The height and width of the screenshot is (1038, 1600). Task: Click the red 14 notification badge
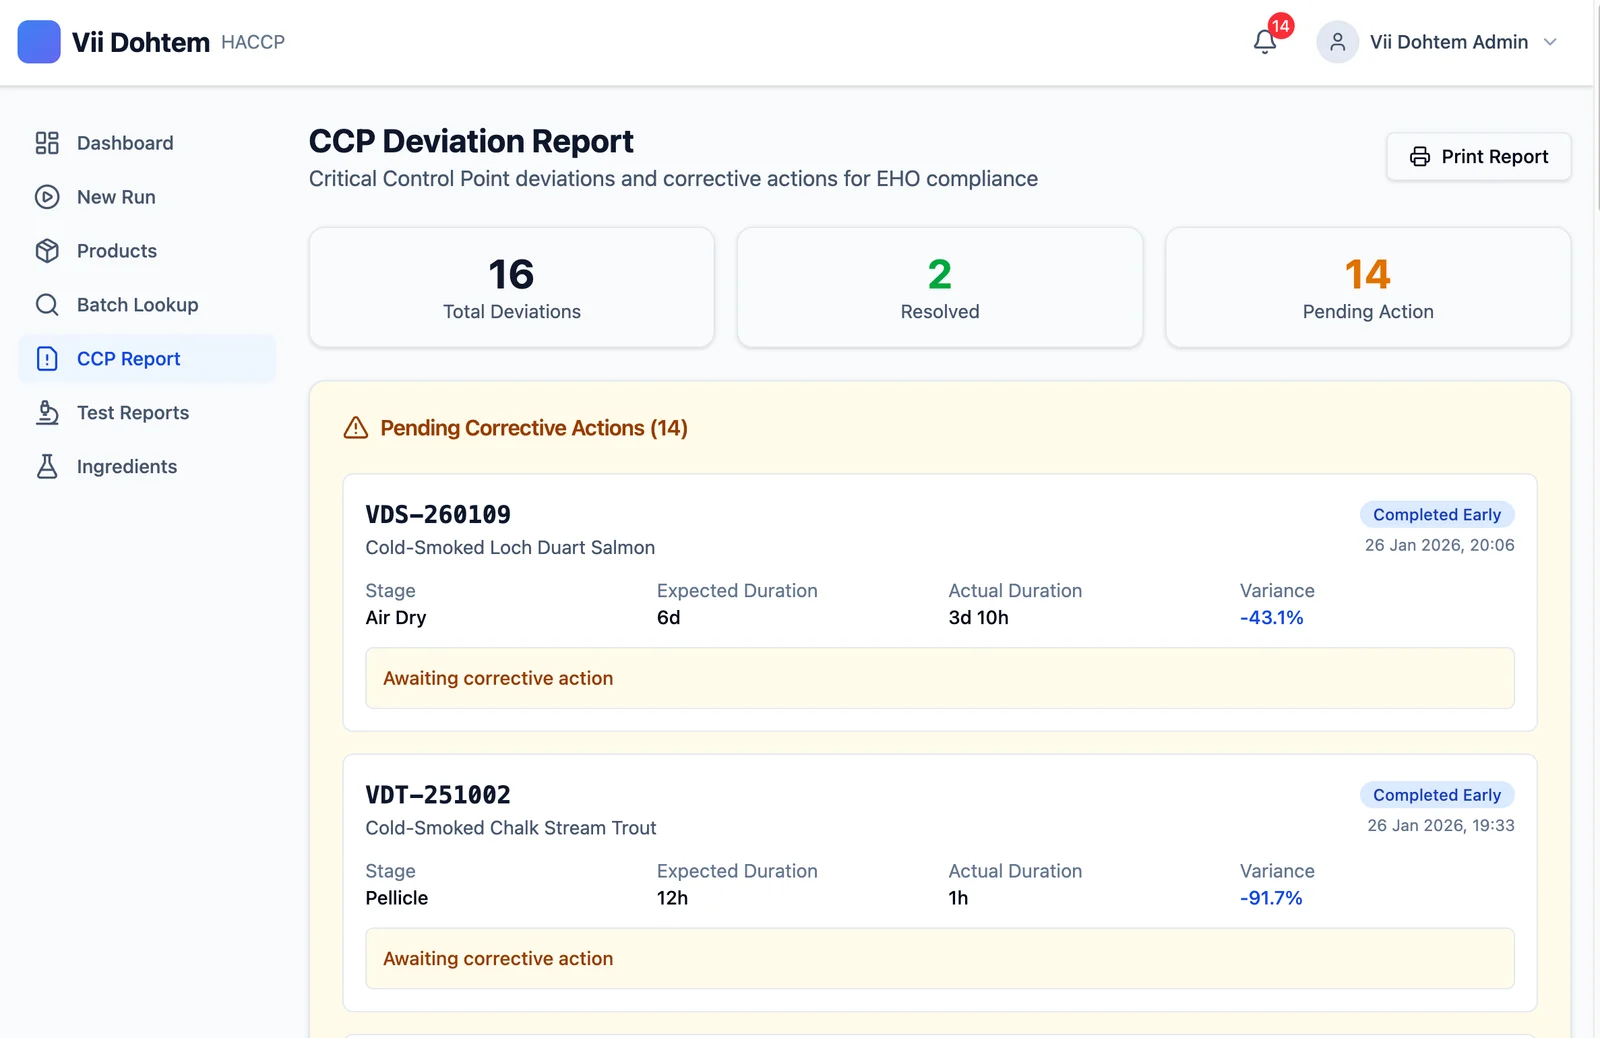tap(1281, 26)
